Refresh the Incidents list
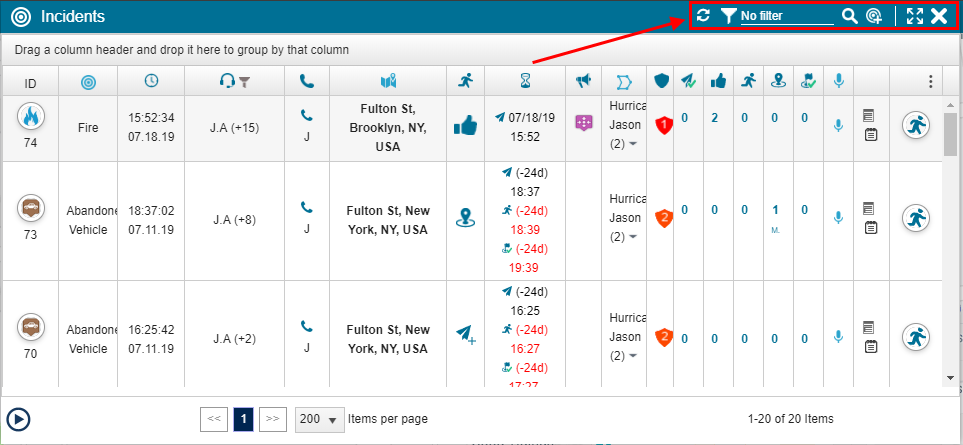Screen dimensions: 963x445 click(x=704, y=16)
